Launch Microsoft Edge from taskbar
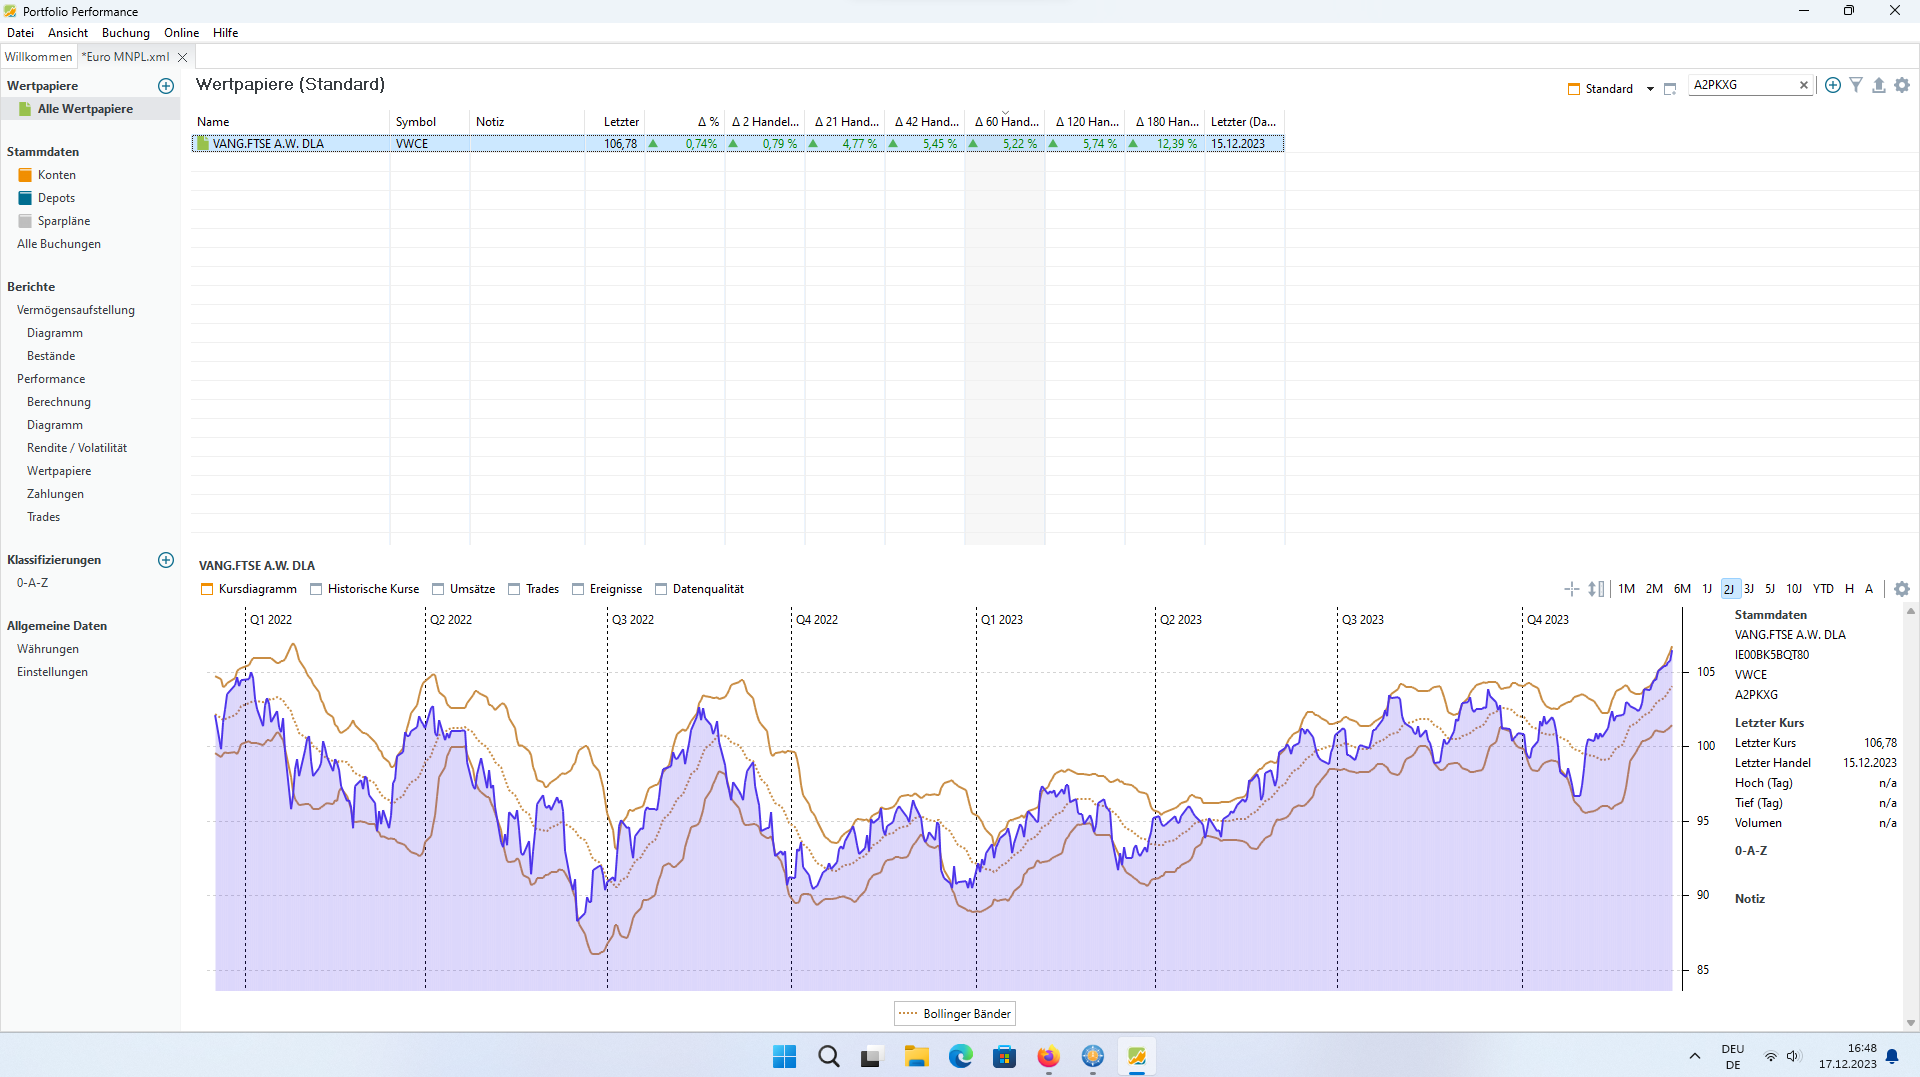1920x1077 pixels. 960,1056
